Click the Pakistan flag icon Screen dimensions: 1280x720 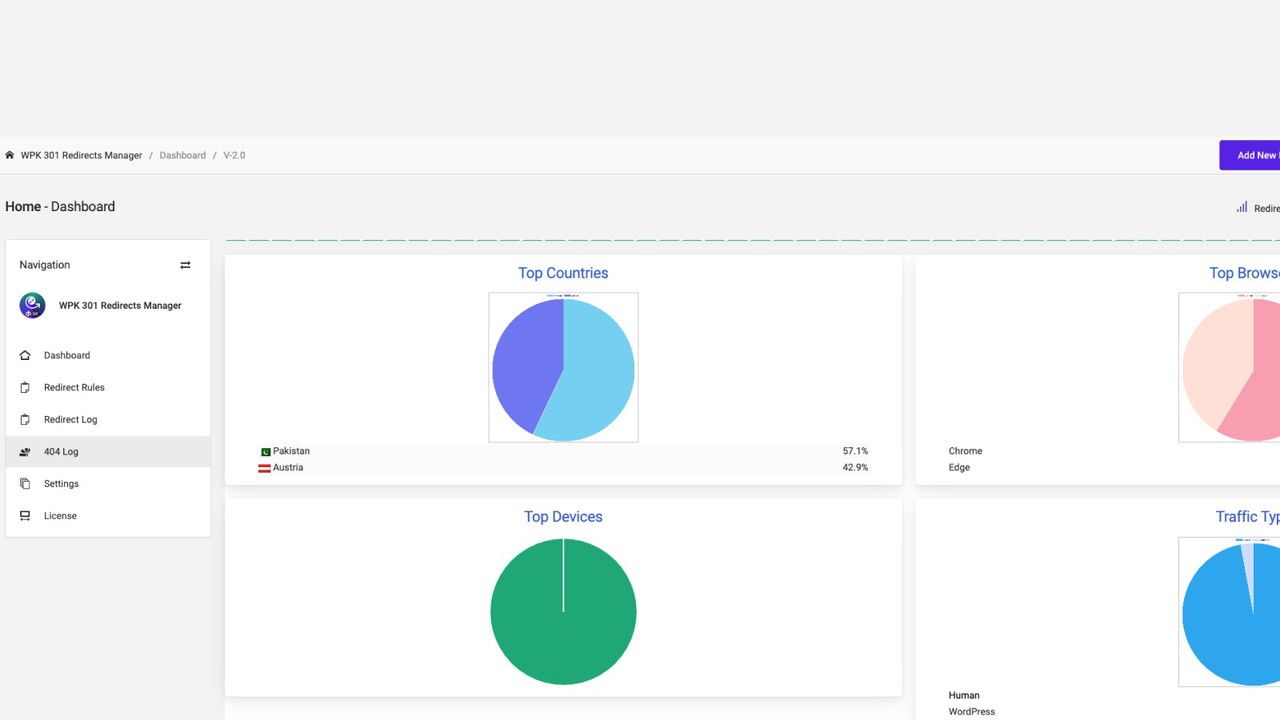265,452
